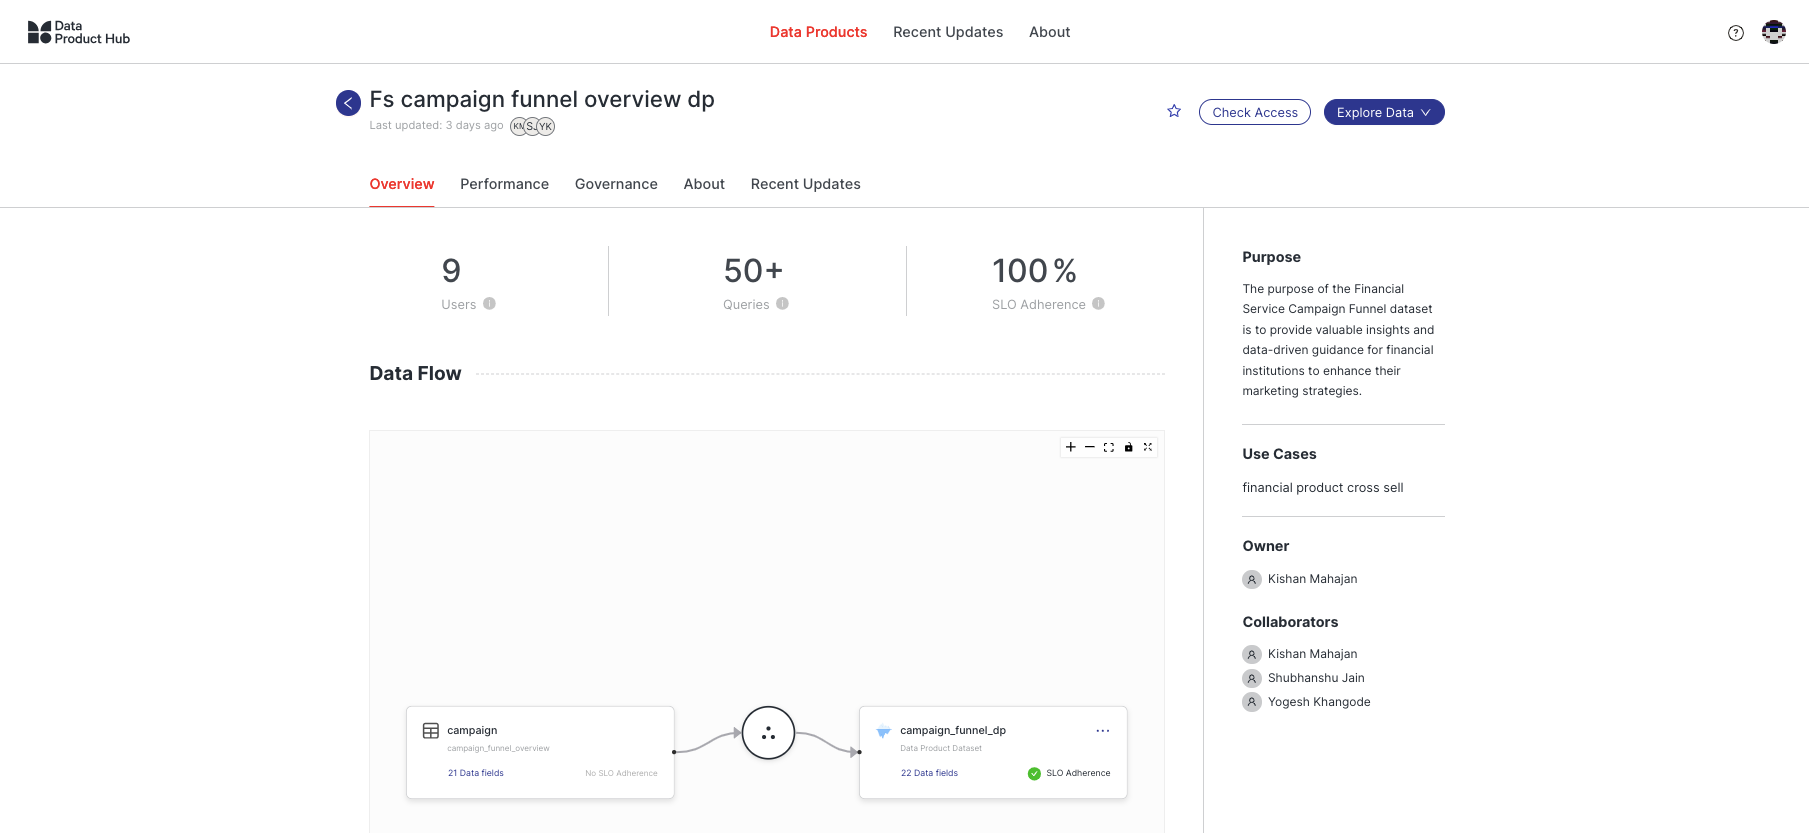Go back with the blue arrow button
Image resolution: width=1809 pixels, height=833 pixels.
click(x=348, y=103)
